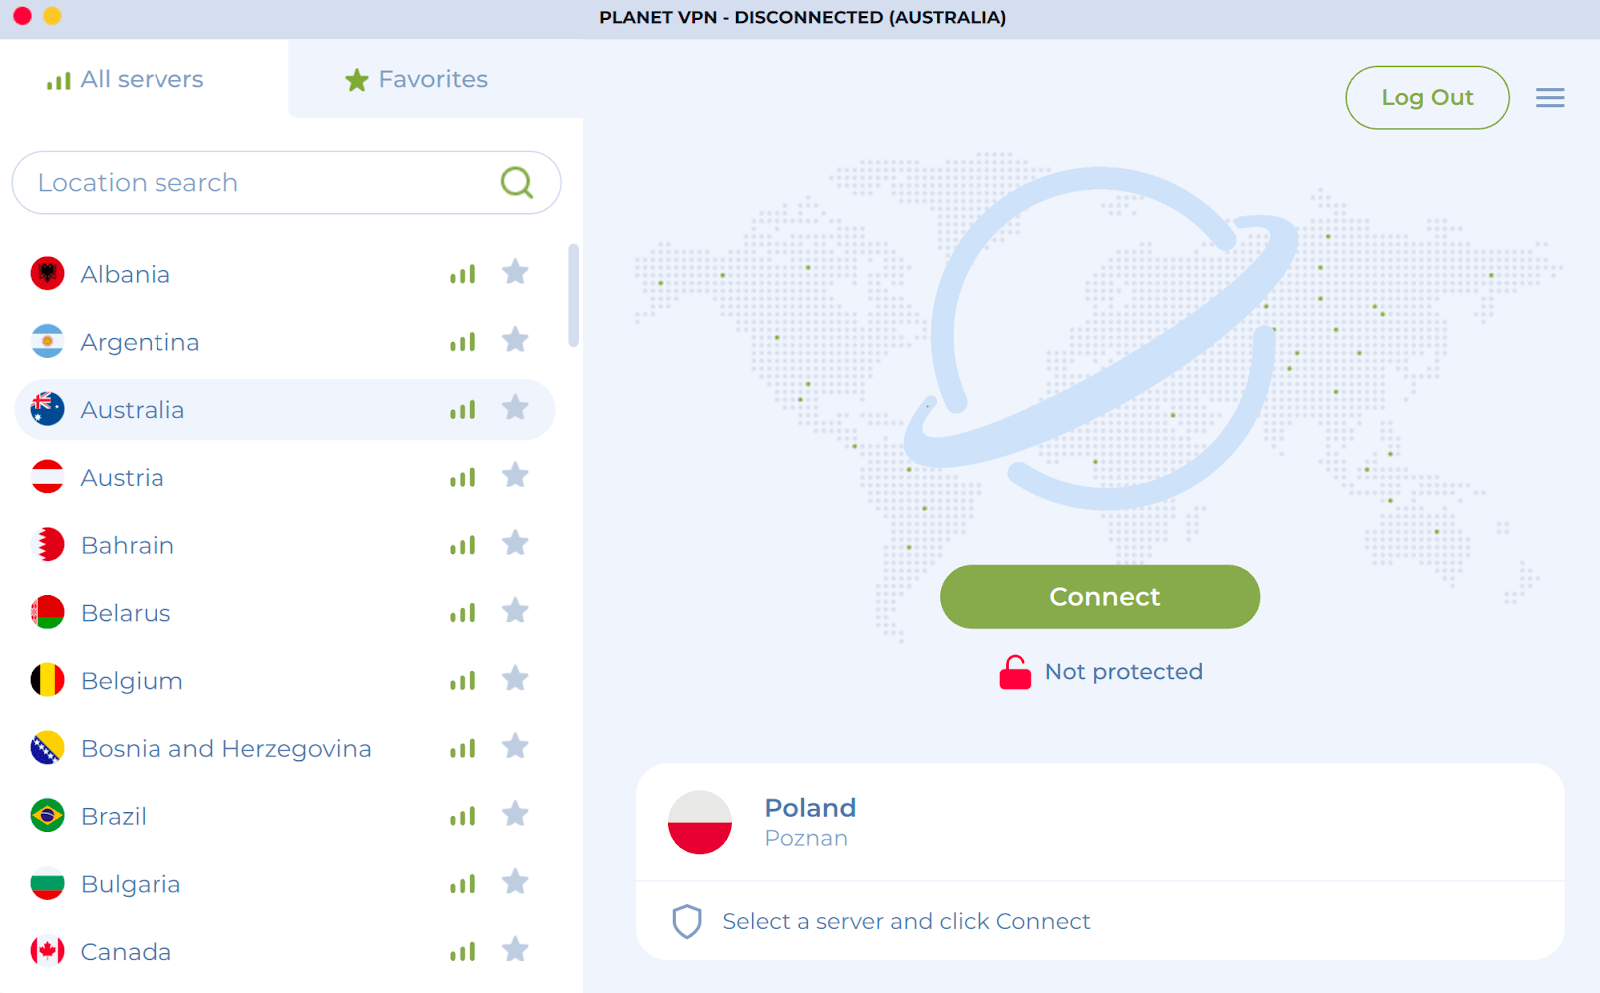This screenshot has width=1600, height=993.
Task: Click the Bulgaria flag icon
Action: [x=47, y=884]
